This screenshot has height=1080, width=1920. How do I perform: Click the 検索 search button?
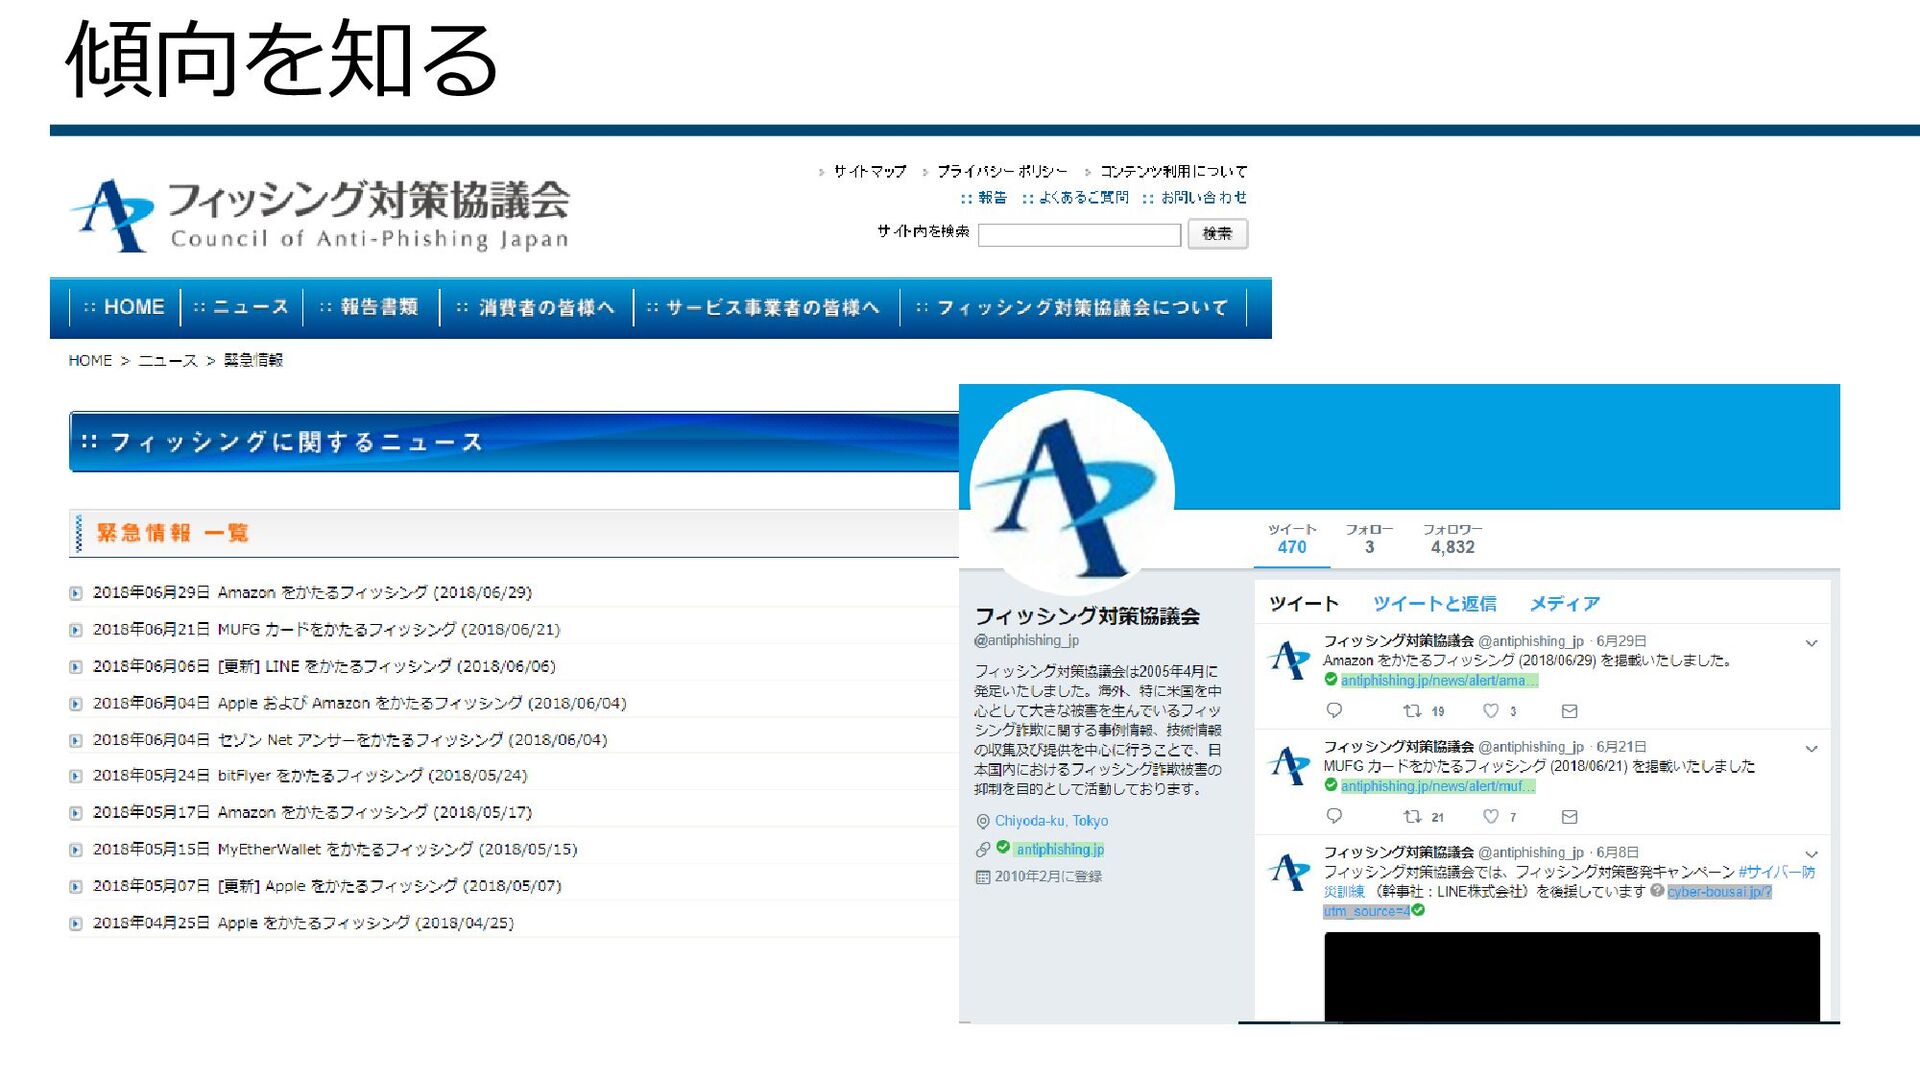(1217, 234)
